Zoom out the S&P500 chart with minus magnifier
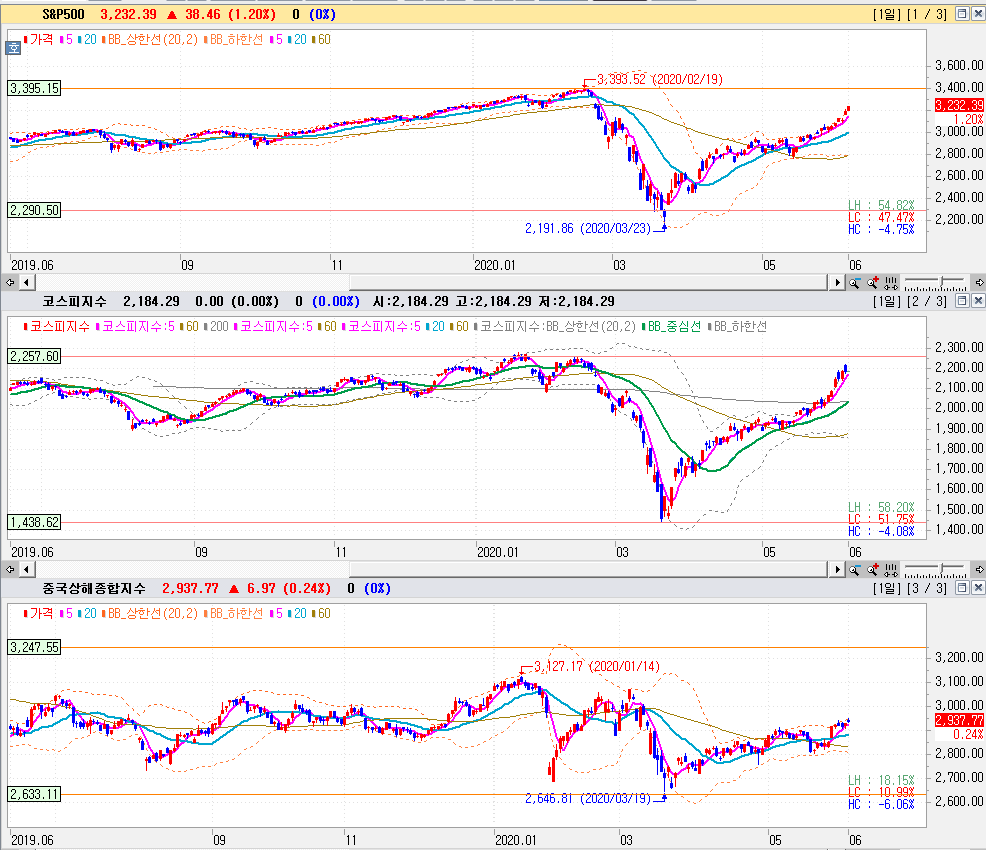The image size is (986, 850). (x=854, y=283)
